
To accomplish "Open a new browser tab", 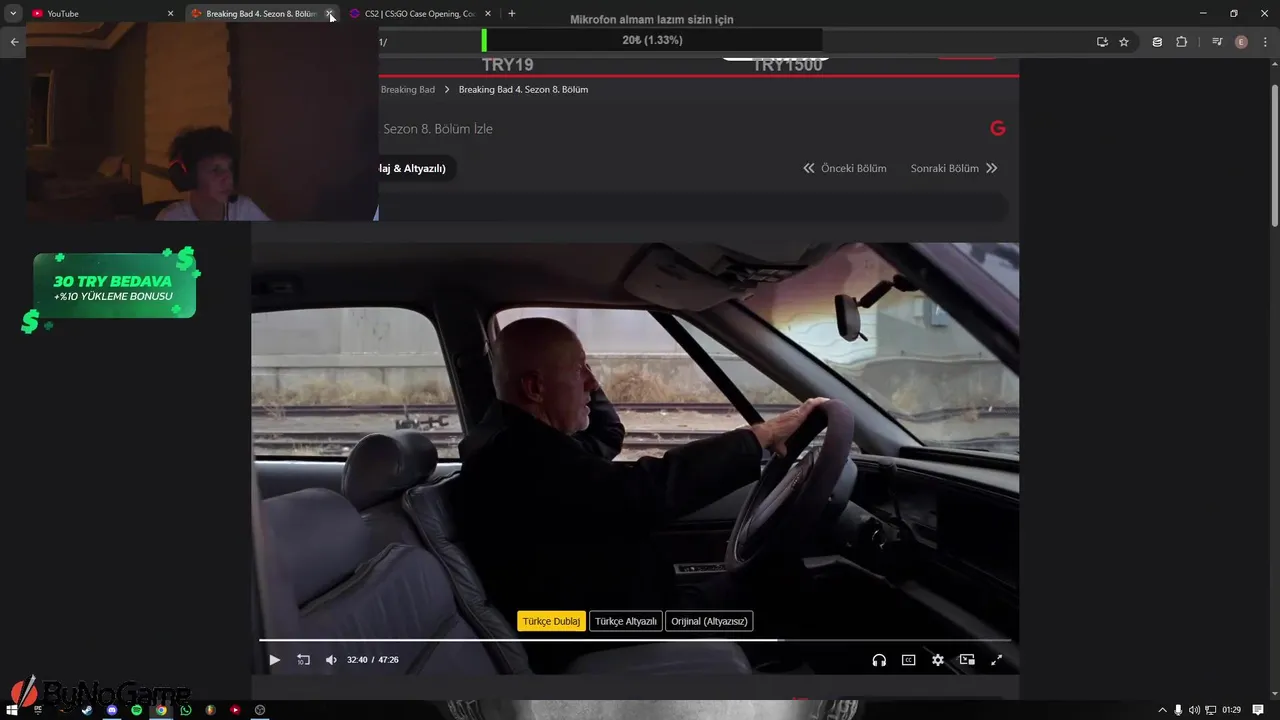I will coord(512,13).
